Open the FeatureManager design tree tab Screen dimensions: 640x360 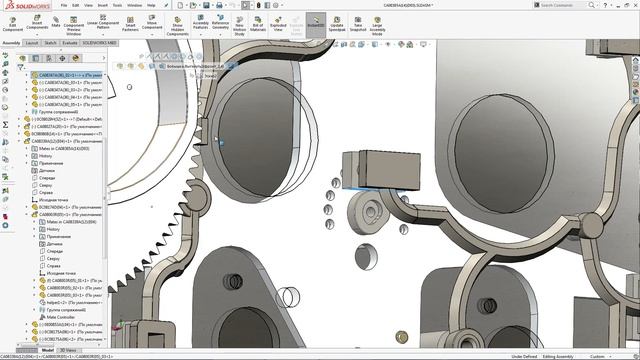[x=22, y=58]
